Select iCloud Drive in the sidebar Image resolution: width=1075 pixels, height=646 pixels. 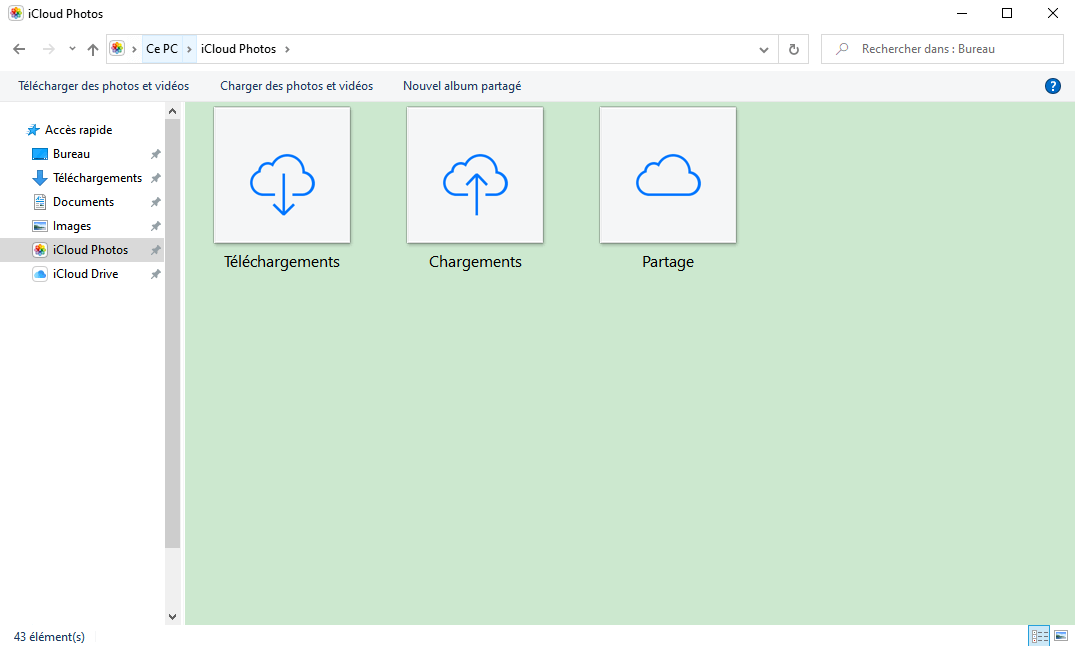pos(85,274)
